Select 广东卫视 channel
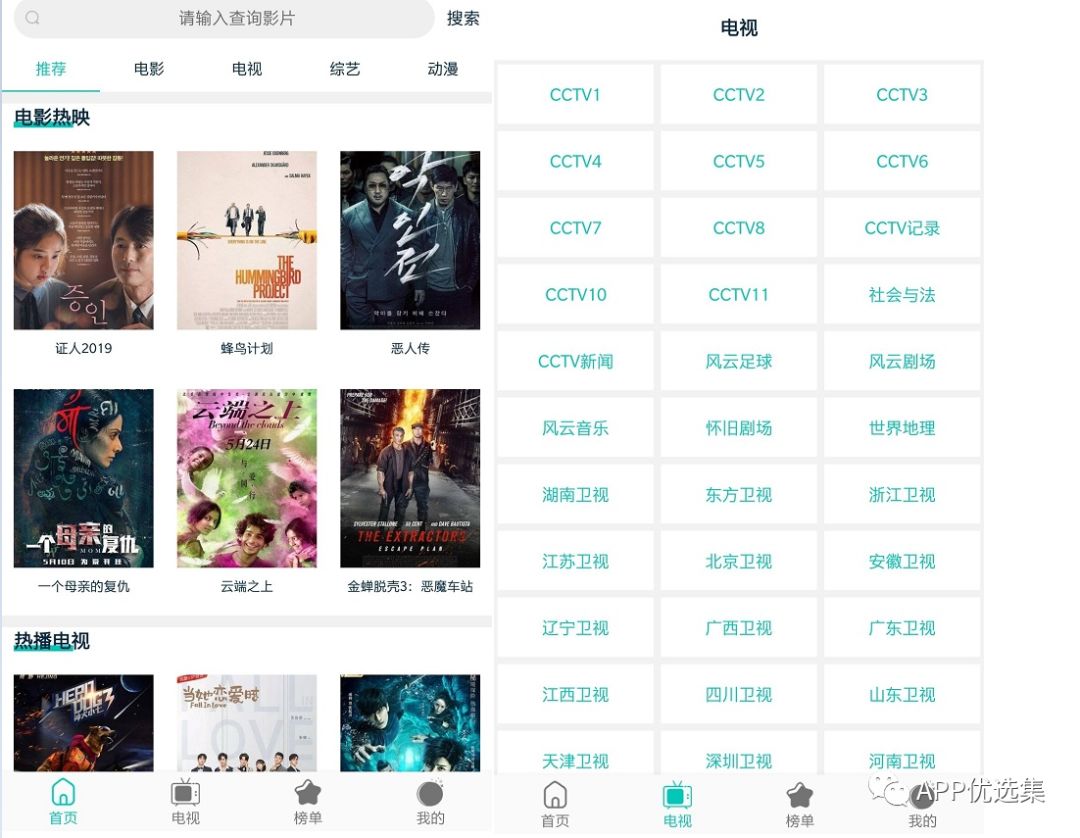Image resolution: width=1080 pixels, height=838 pixels. (x=902, y=629)
